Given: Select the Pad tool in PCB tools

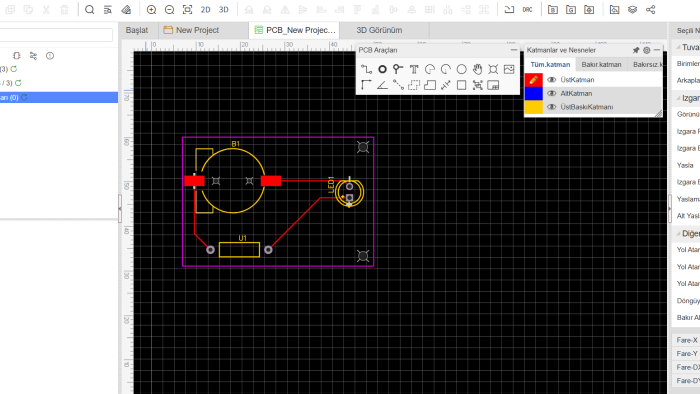Looking at the screenshot, I should (x=382, y=69).
